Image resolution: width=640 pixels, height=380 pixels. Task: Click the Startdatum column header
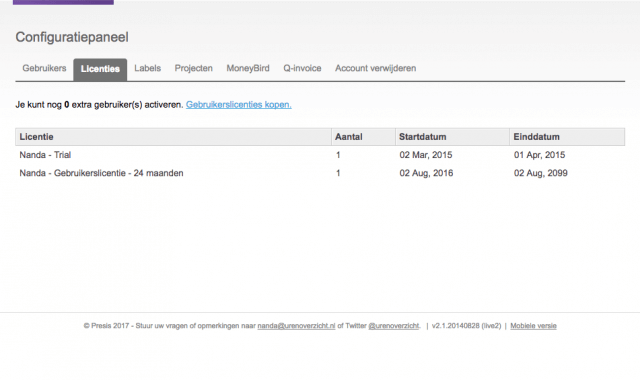pos(452,137)
